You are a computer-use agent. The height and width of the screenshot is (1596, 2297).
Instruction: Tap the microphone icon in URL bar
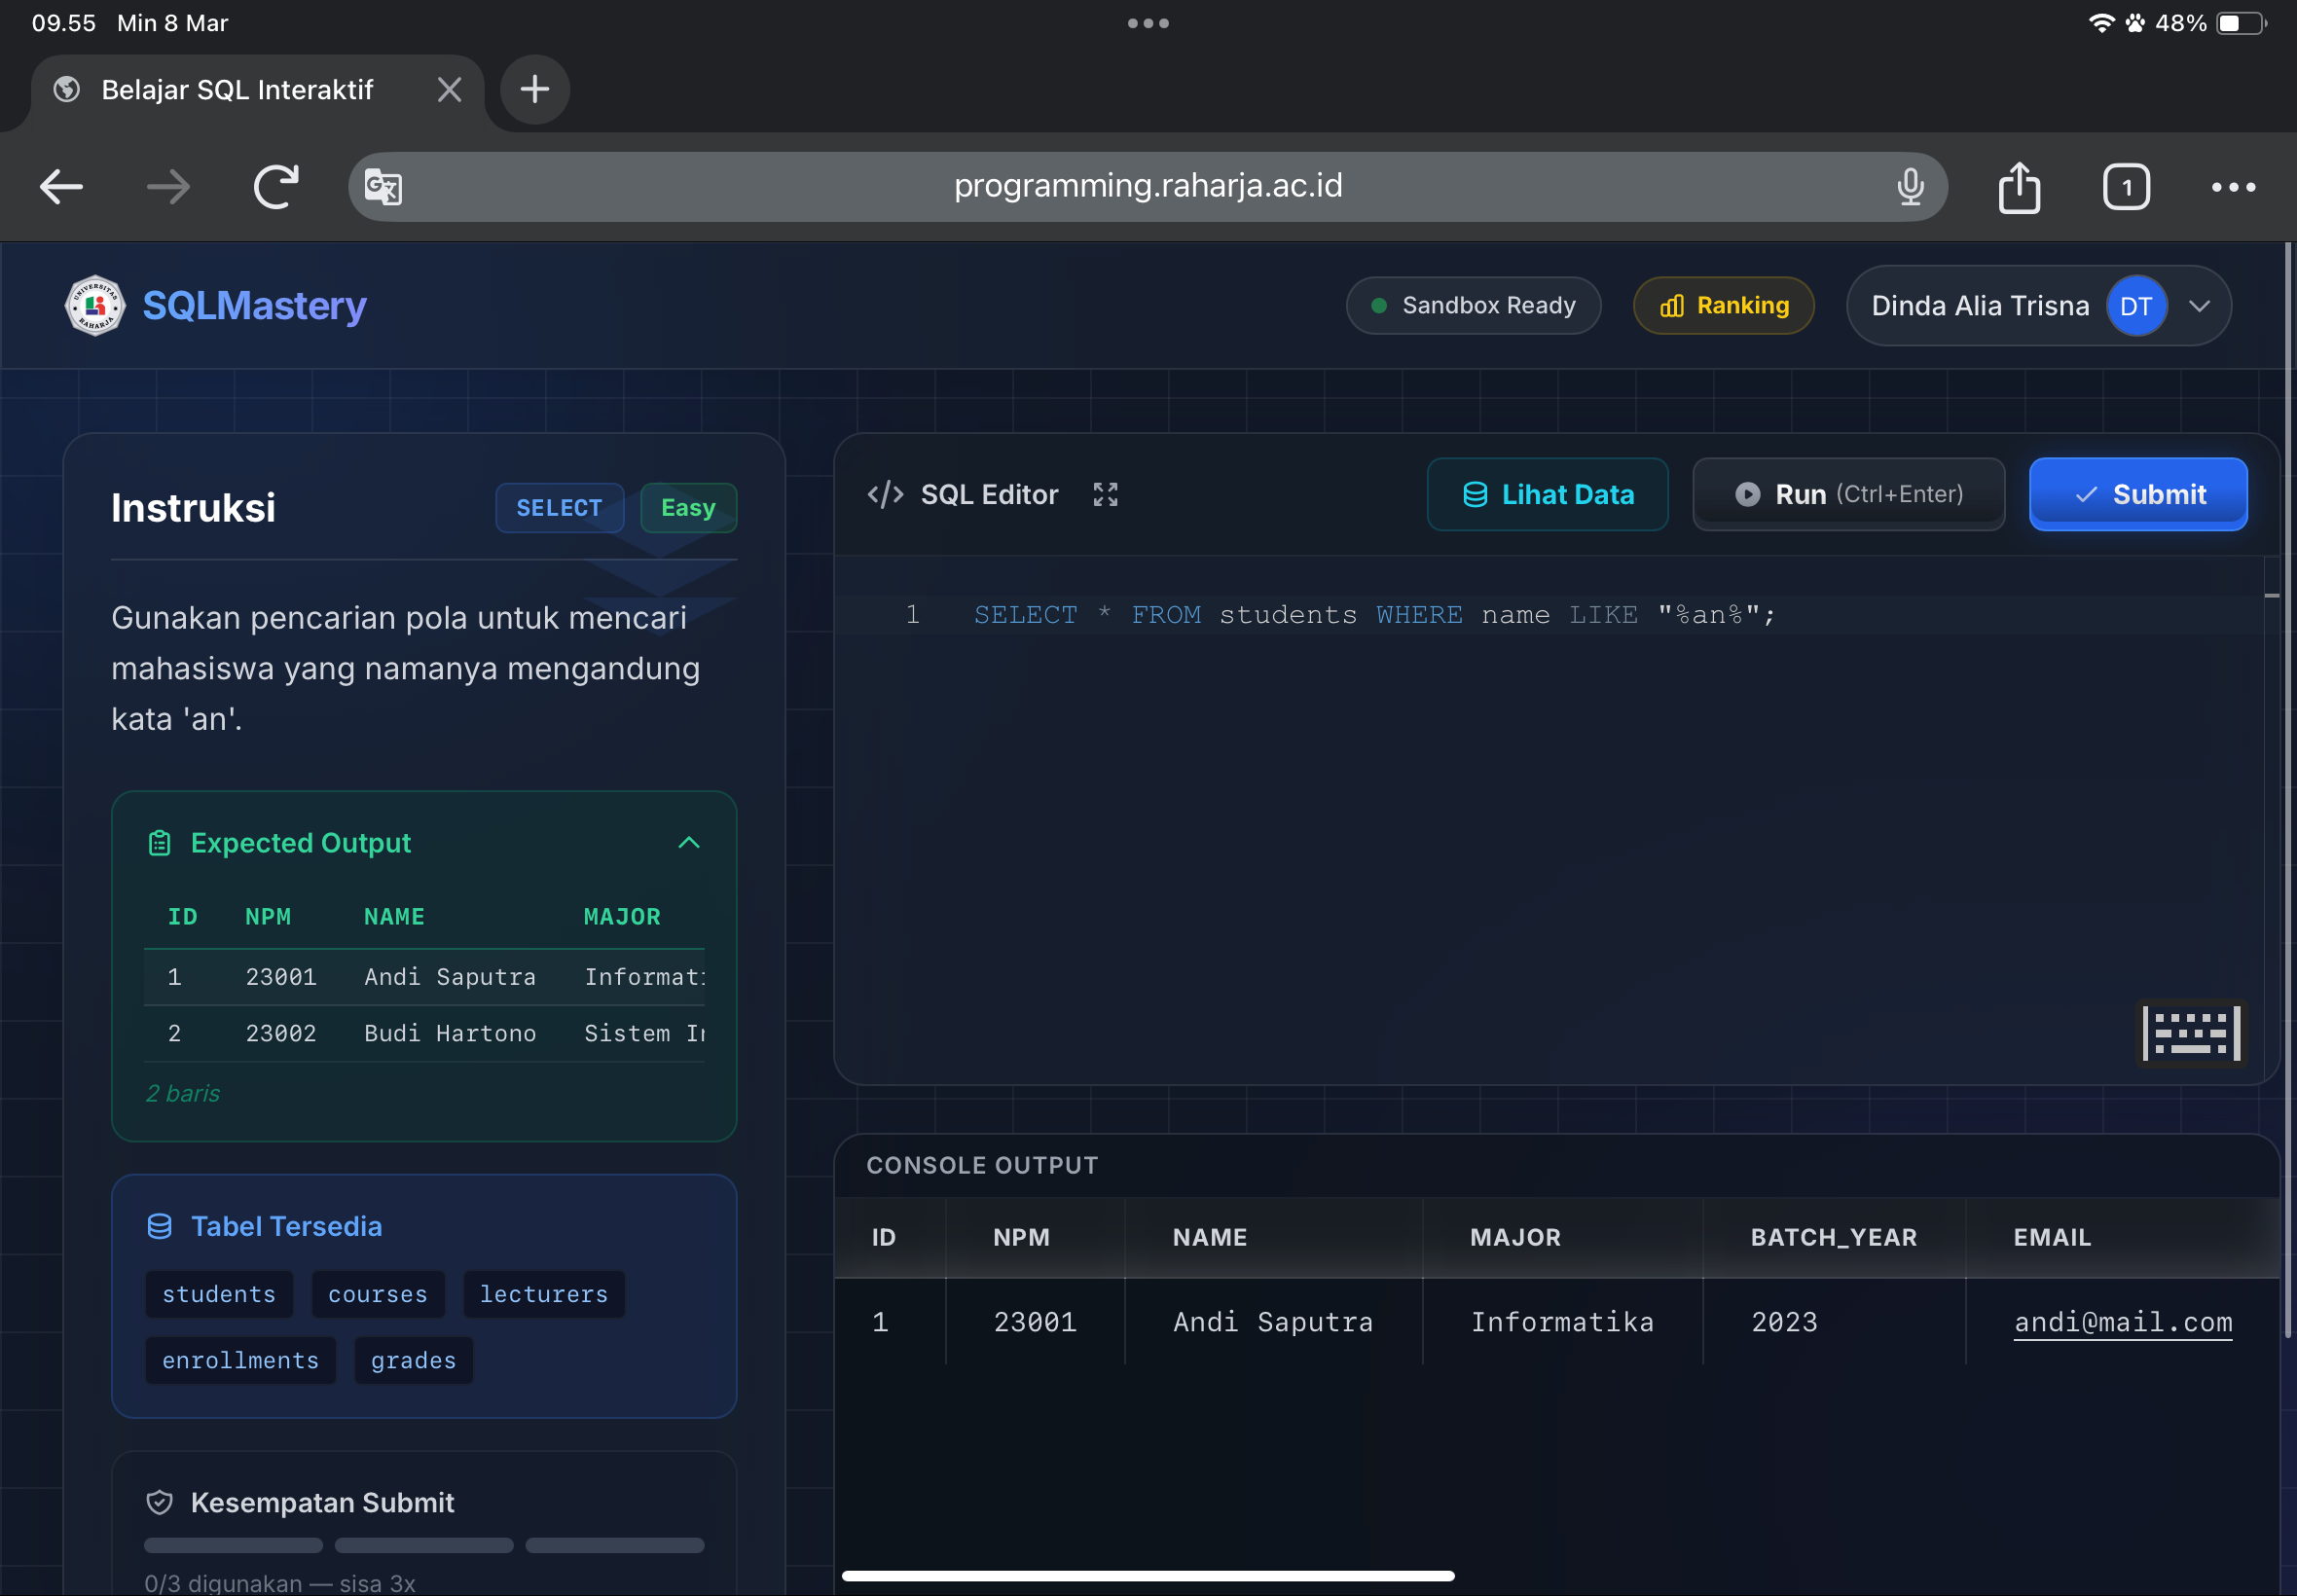(1910, 187)
